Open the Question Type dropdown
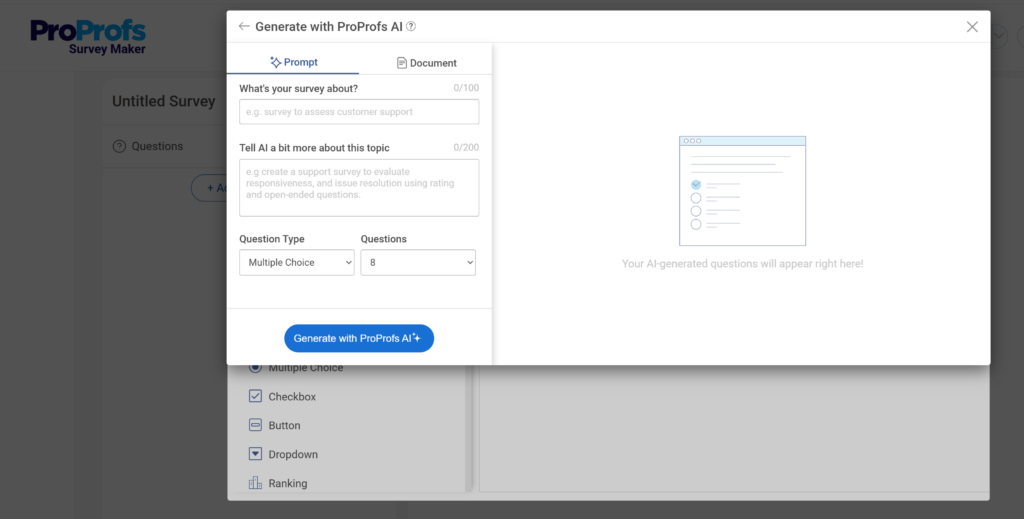 pos(297,262)
